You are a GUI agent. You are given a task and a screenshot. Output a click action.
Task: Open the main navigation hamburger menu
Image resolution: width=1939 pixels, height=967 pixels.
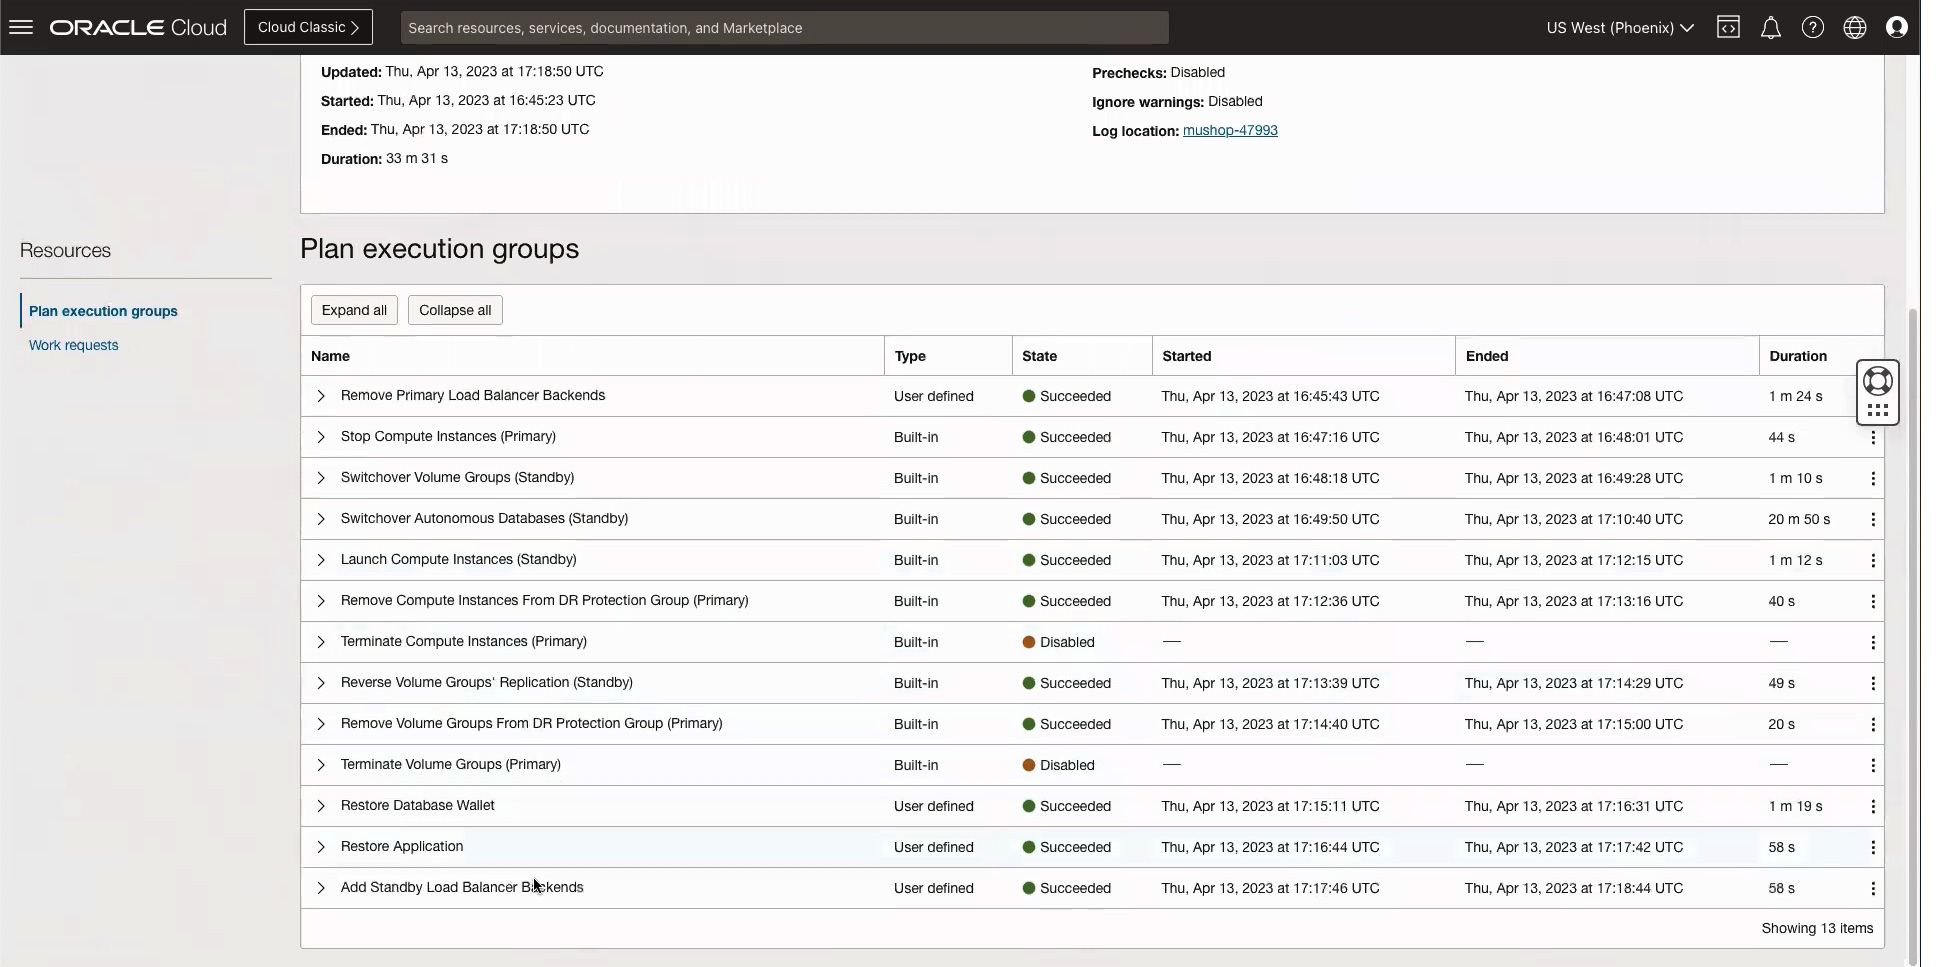click(20, 26)
